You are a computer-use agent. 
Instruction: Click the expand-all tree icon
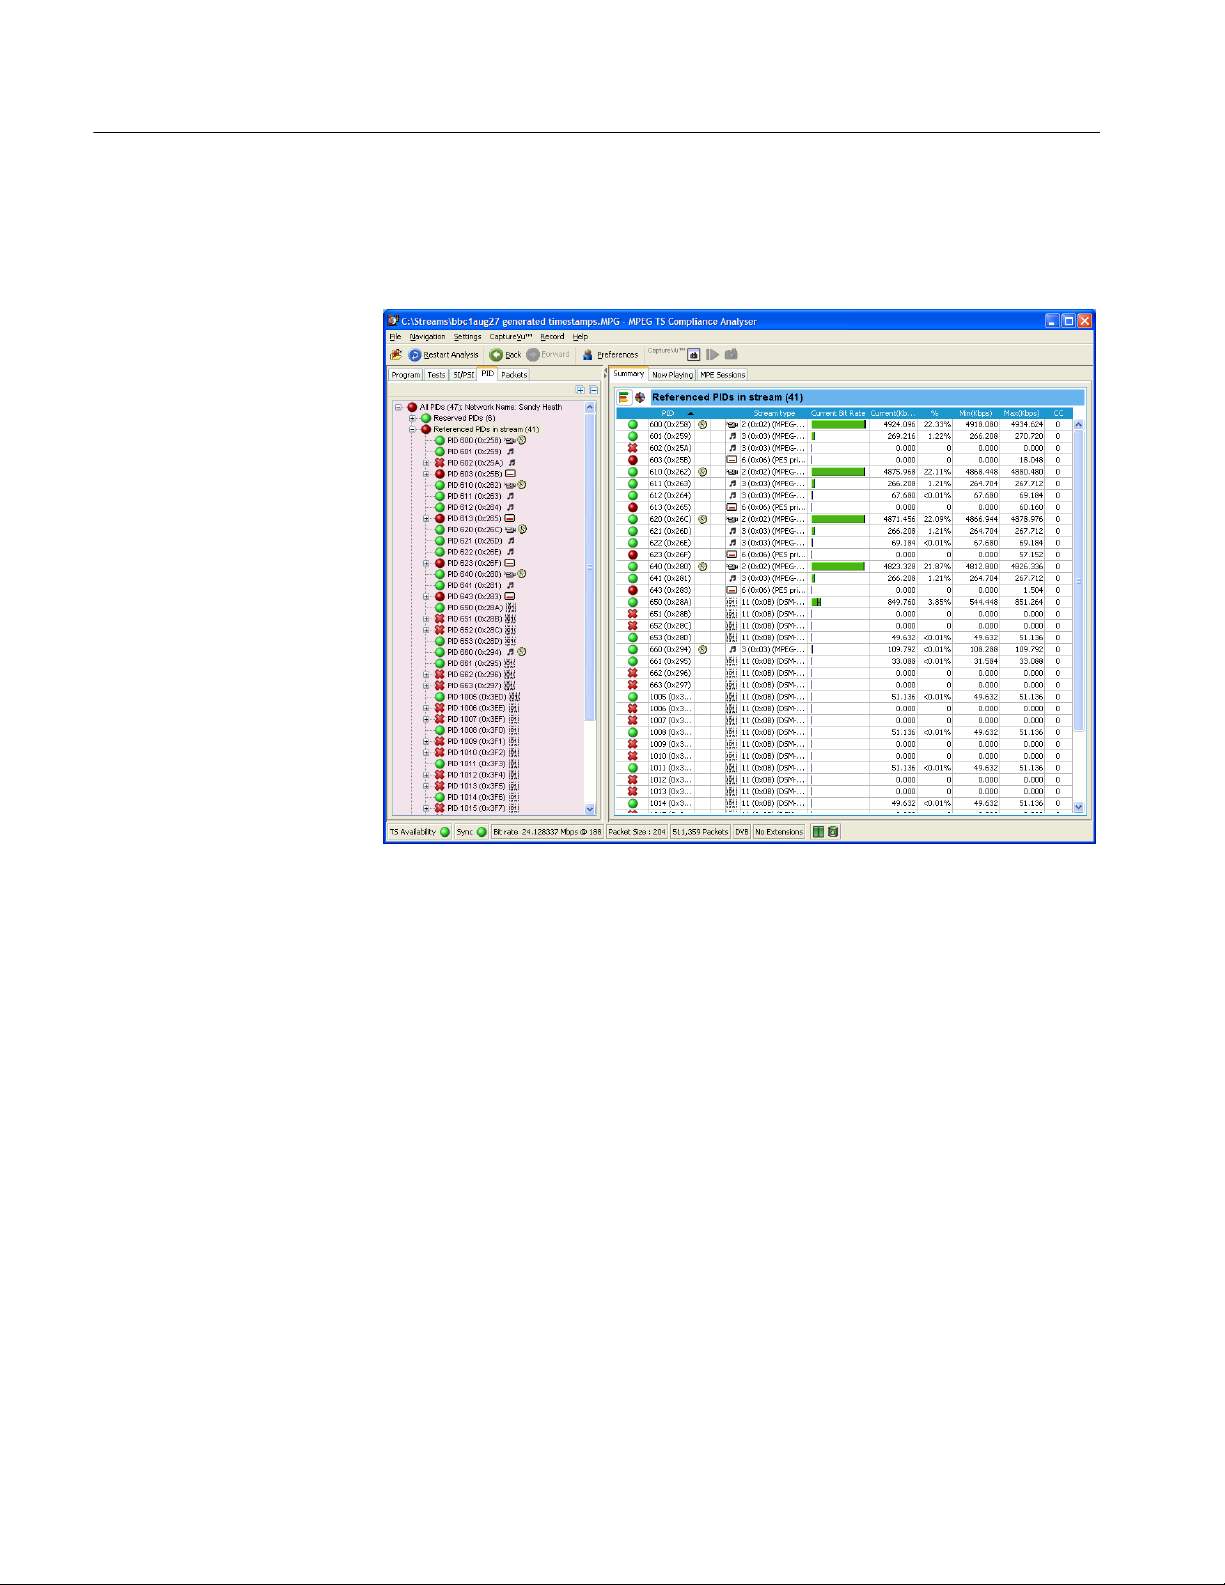click(x=580, y=390)
